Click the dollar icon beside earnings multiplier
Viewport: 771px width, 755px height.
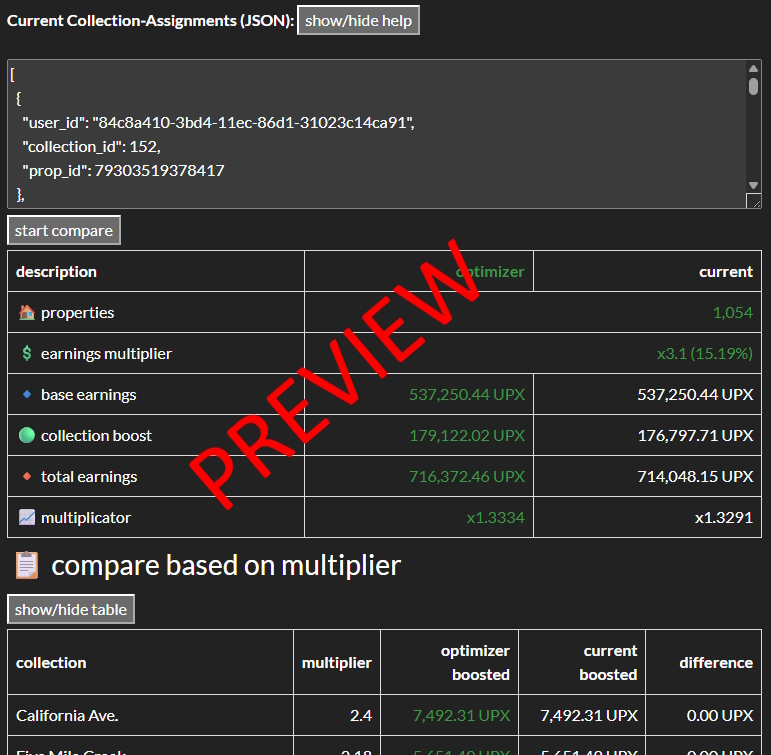pos(27,354)
